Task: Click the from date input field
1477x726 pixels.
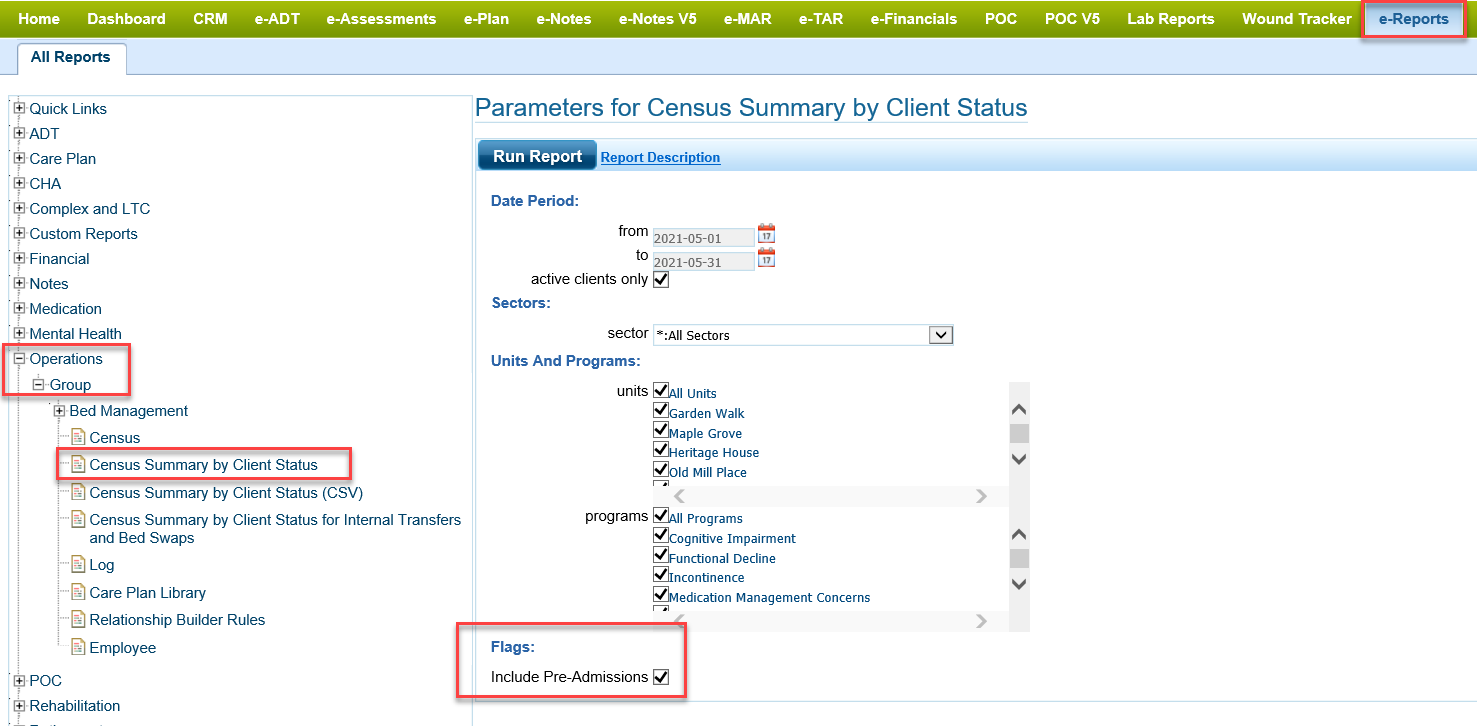Action: pyautogui.click(x=702, y=238)
